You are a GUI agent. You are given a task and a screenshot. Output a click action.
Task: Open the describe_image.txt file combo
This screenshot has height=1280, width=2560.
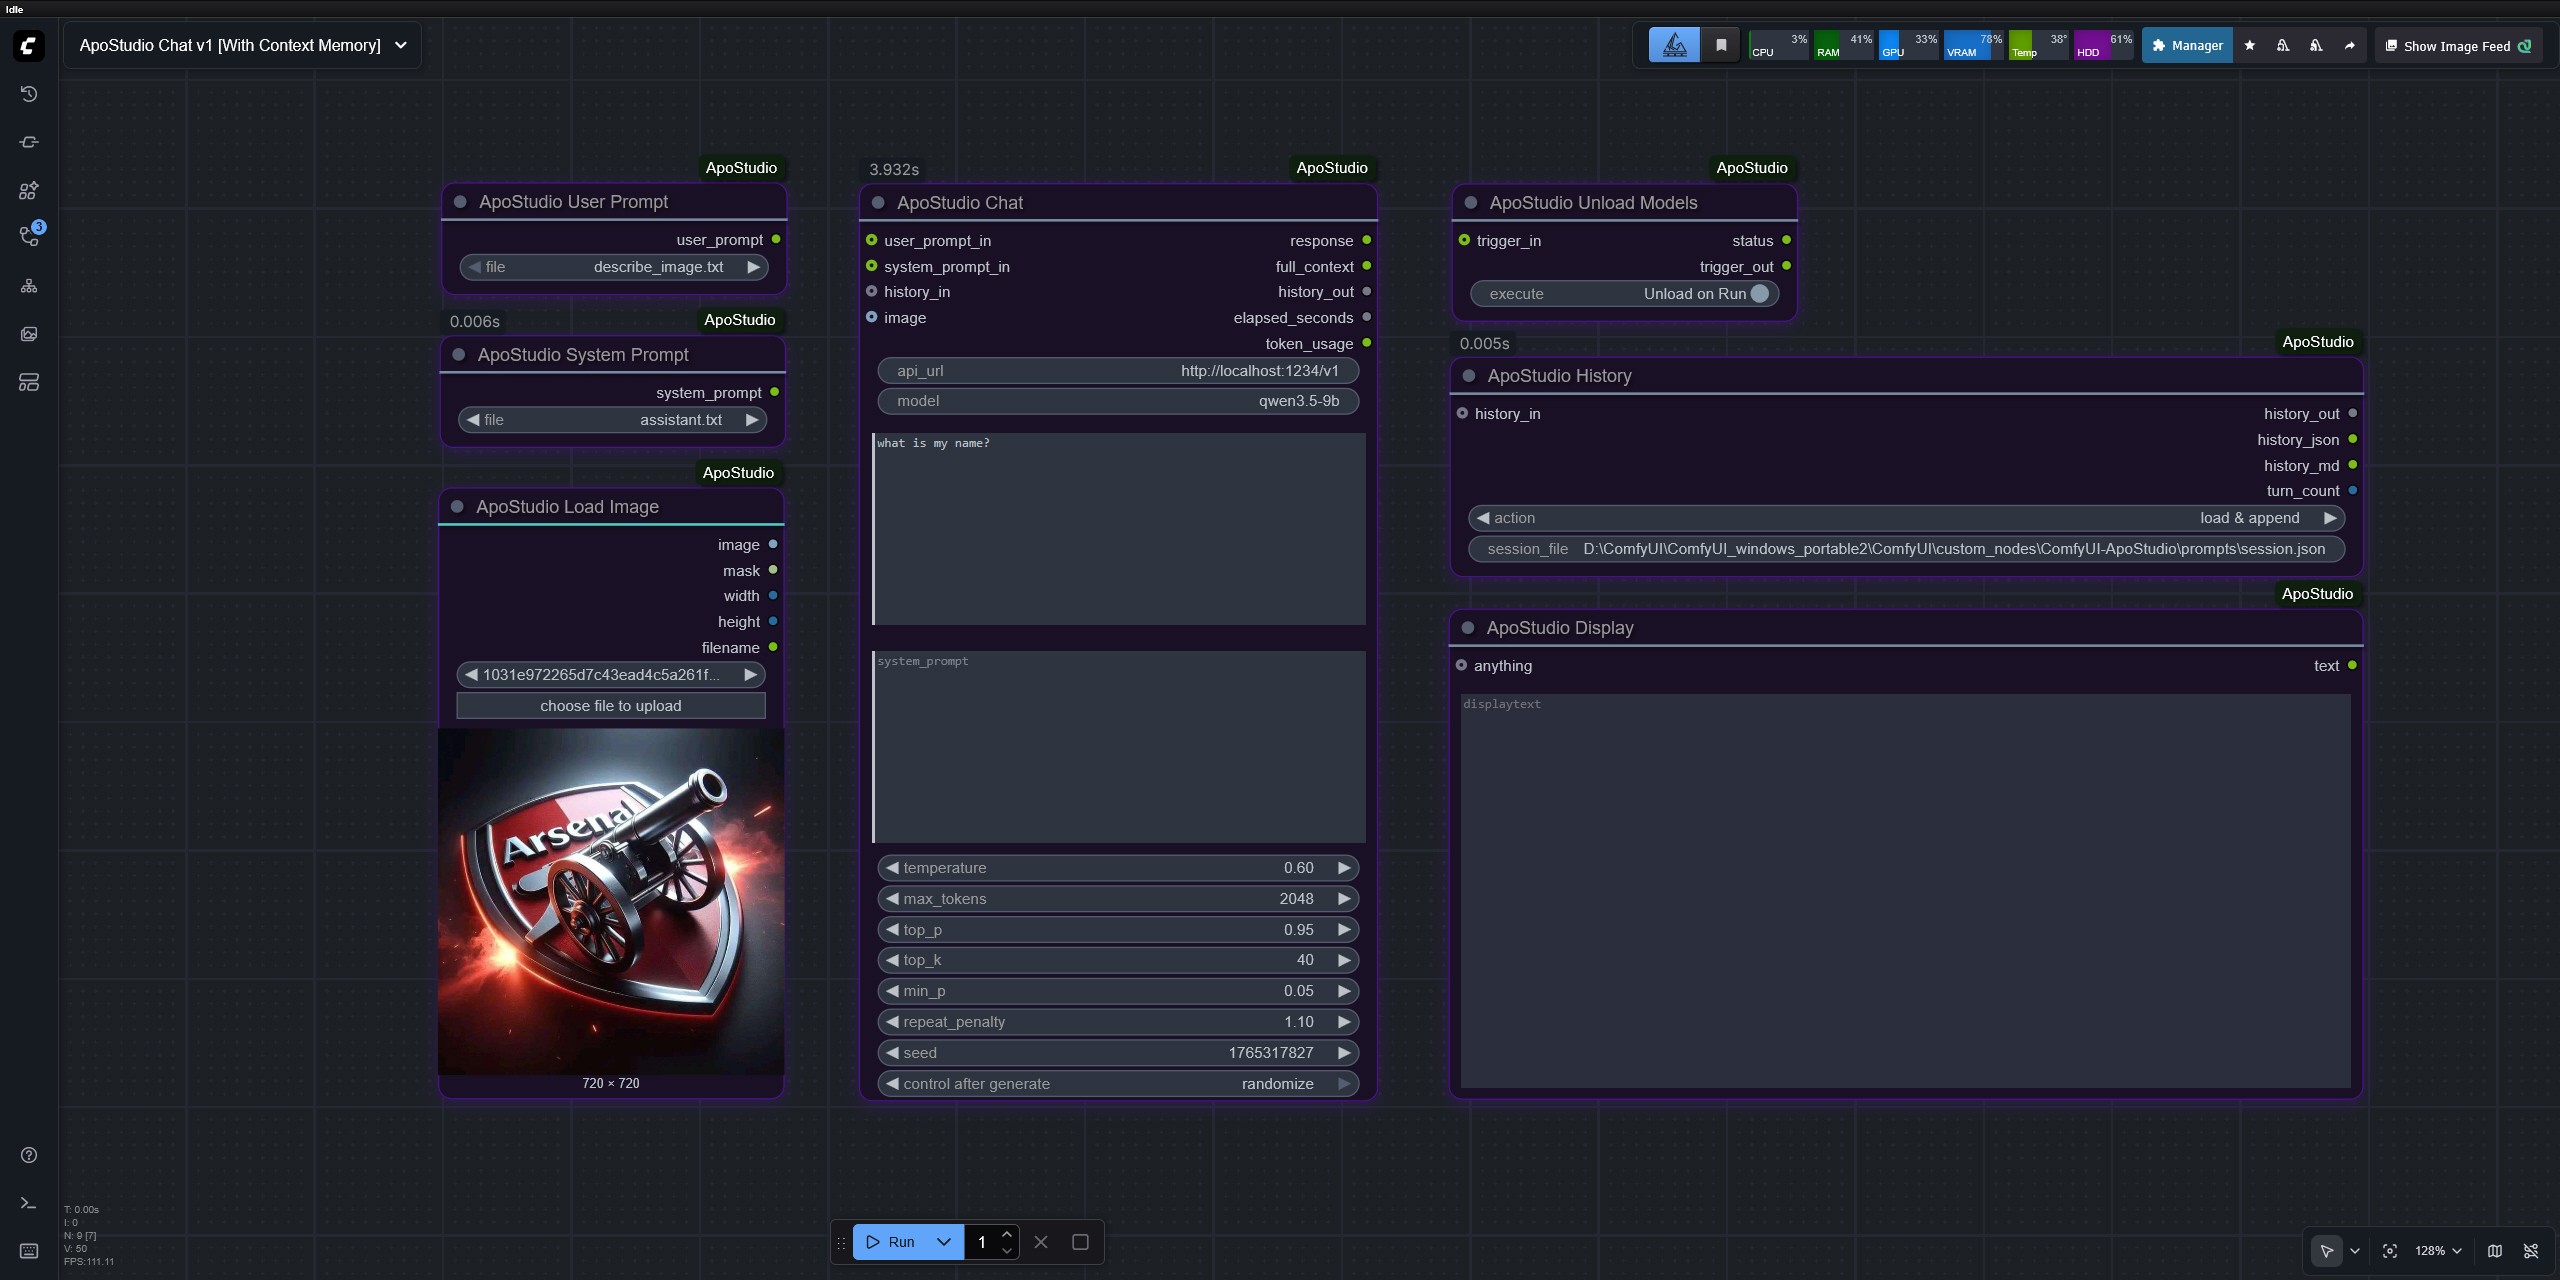point(613,267)
